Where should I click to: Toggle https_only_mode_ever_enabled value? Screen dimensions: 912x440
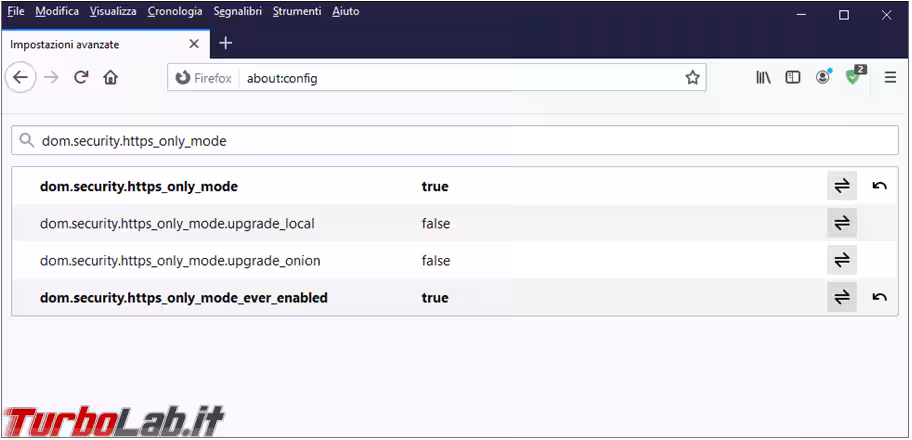[x=842, y=297]
